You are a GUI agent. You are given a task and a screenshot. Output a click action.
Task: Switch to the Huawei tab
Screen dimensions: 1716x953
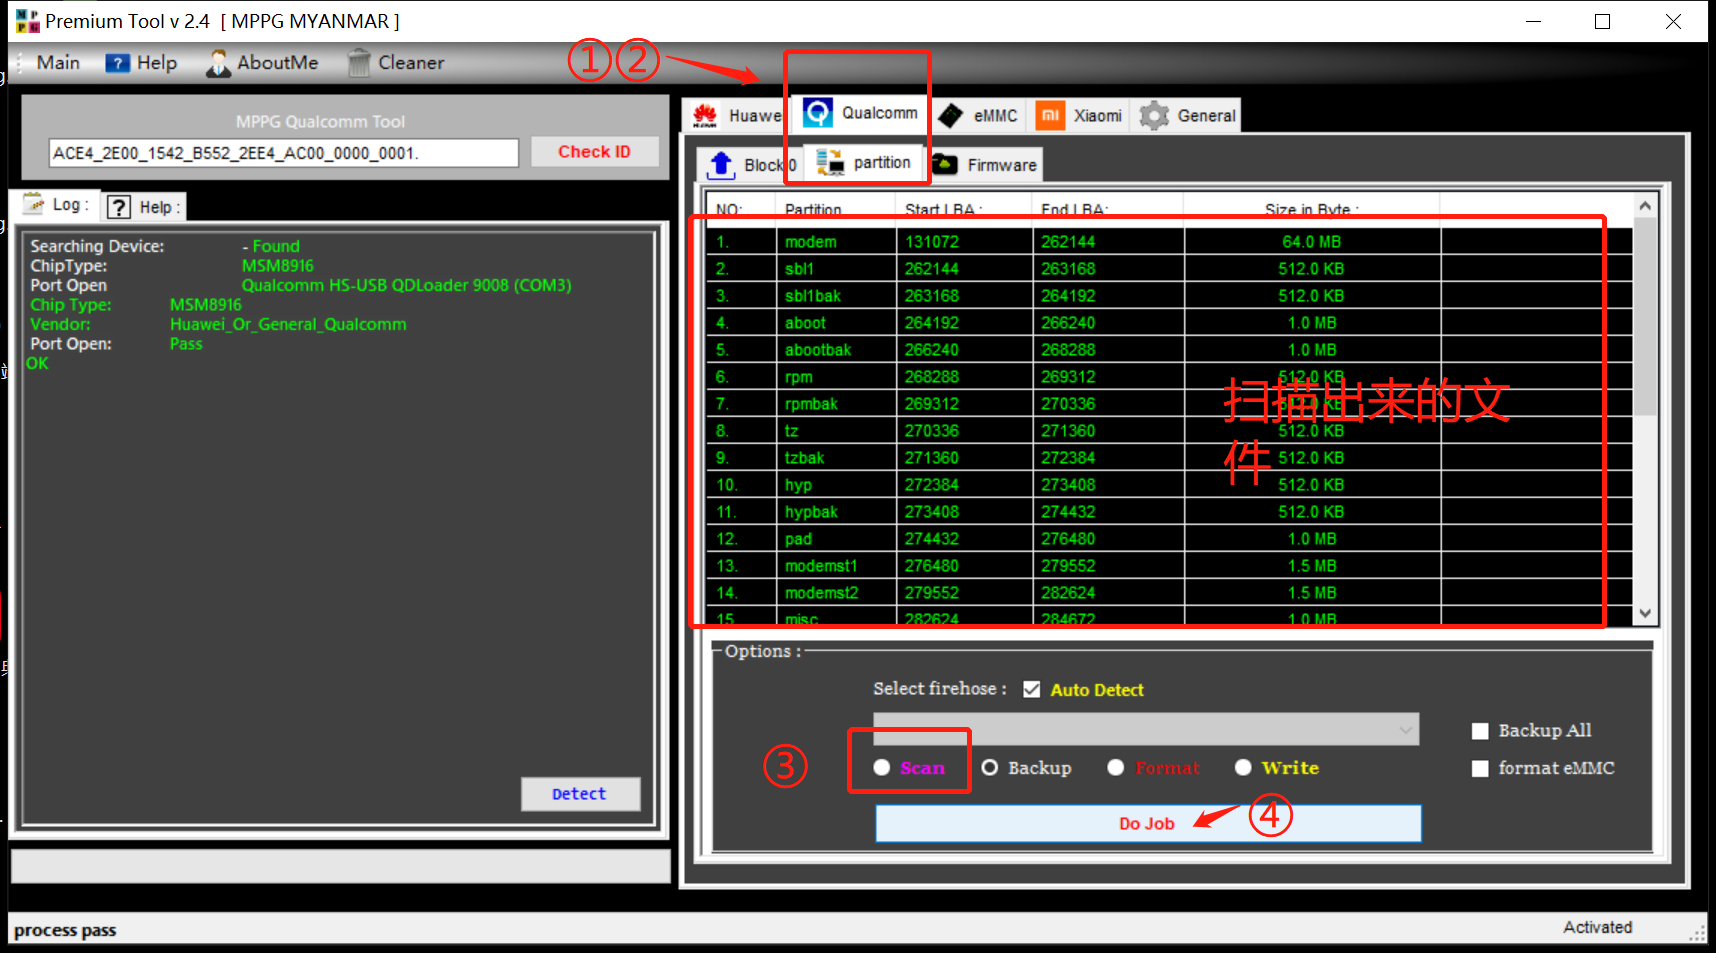(x=738, y=116)
